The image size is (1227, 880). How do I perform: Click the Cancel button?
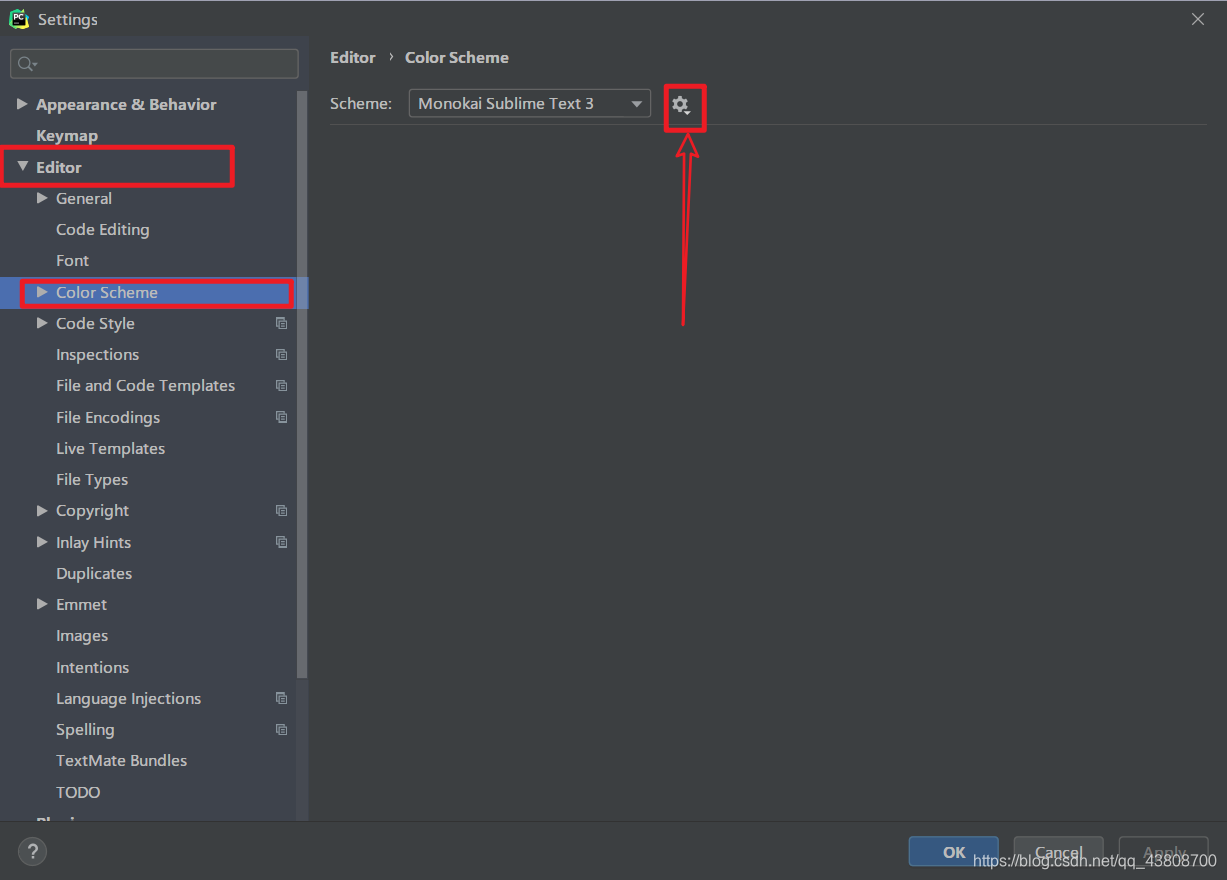tap(1058, 852)
